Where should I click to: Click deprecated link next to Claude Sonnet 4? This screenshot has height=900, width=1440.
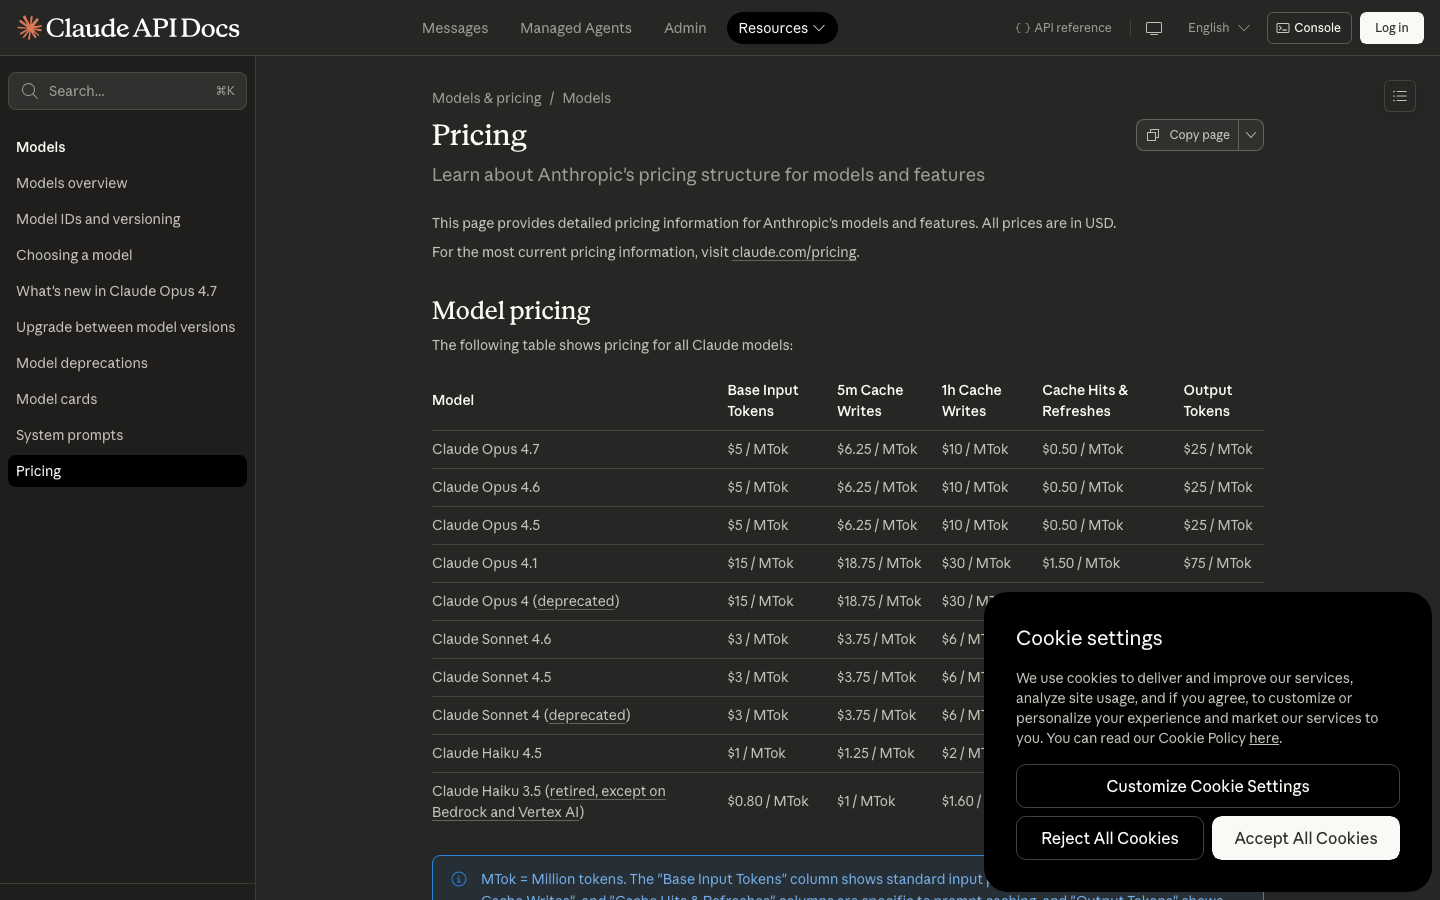pos(587,715)
